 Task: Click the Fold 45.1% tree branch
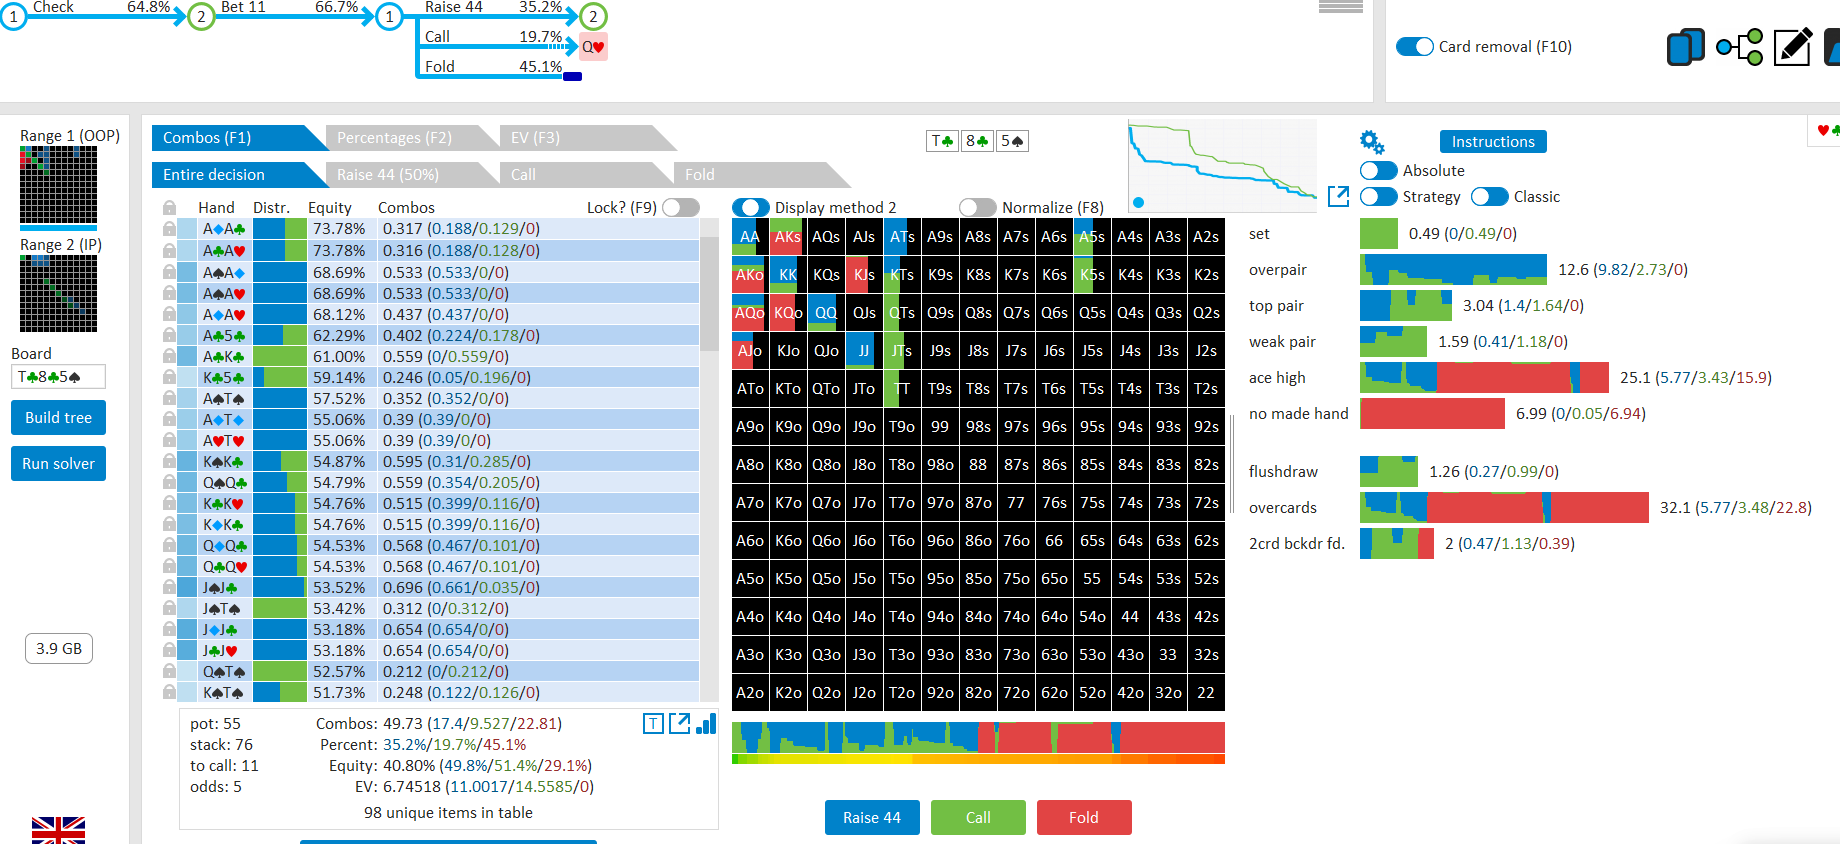[x=493, y=67]
